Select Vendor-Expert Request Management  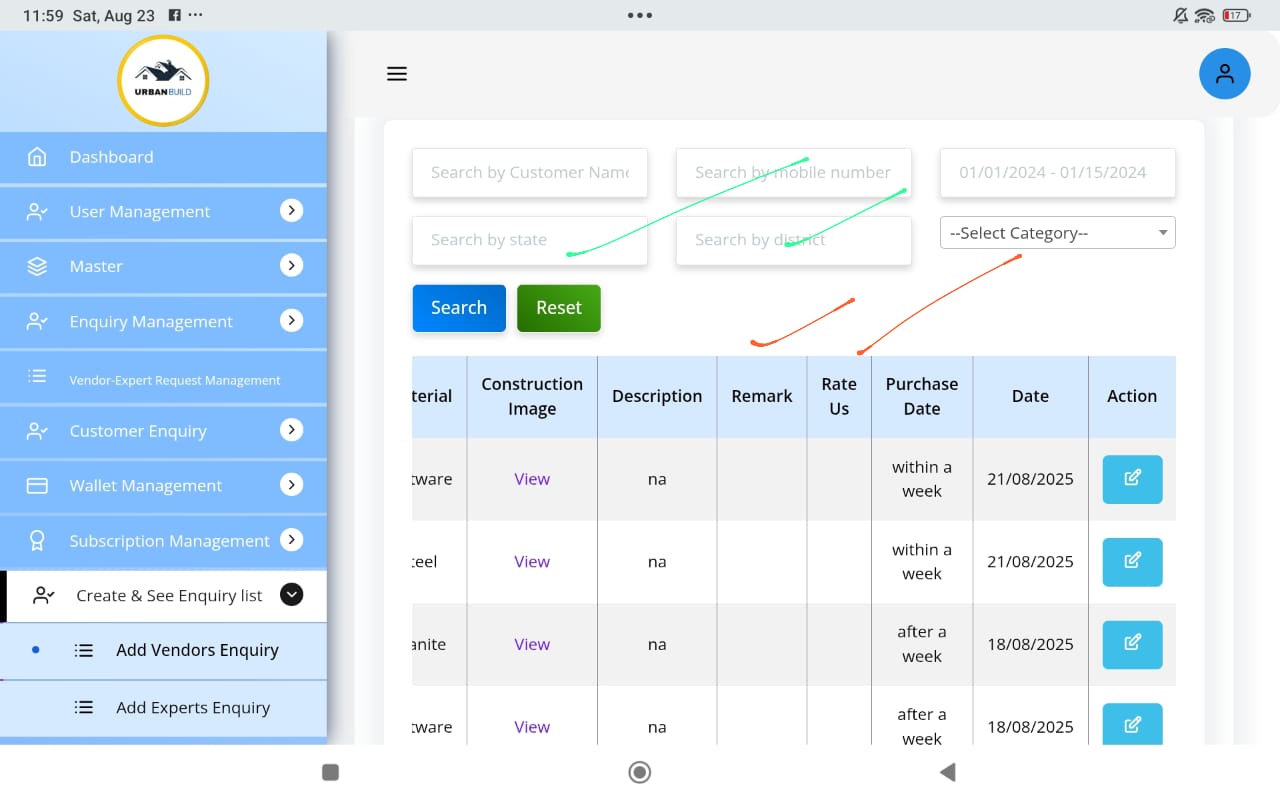coord(175,380)
